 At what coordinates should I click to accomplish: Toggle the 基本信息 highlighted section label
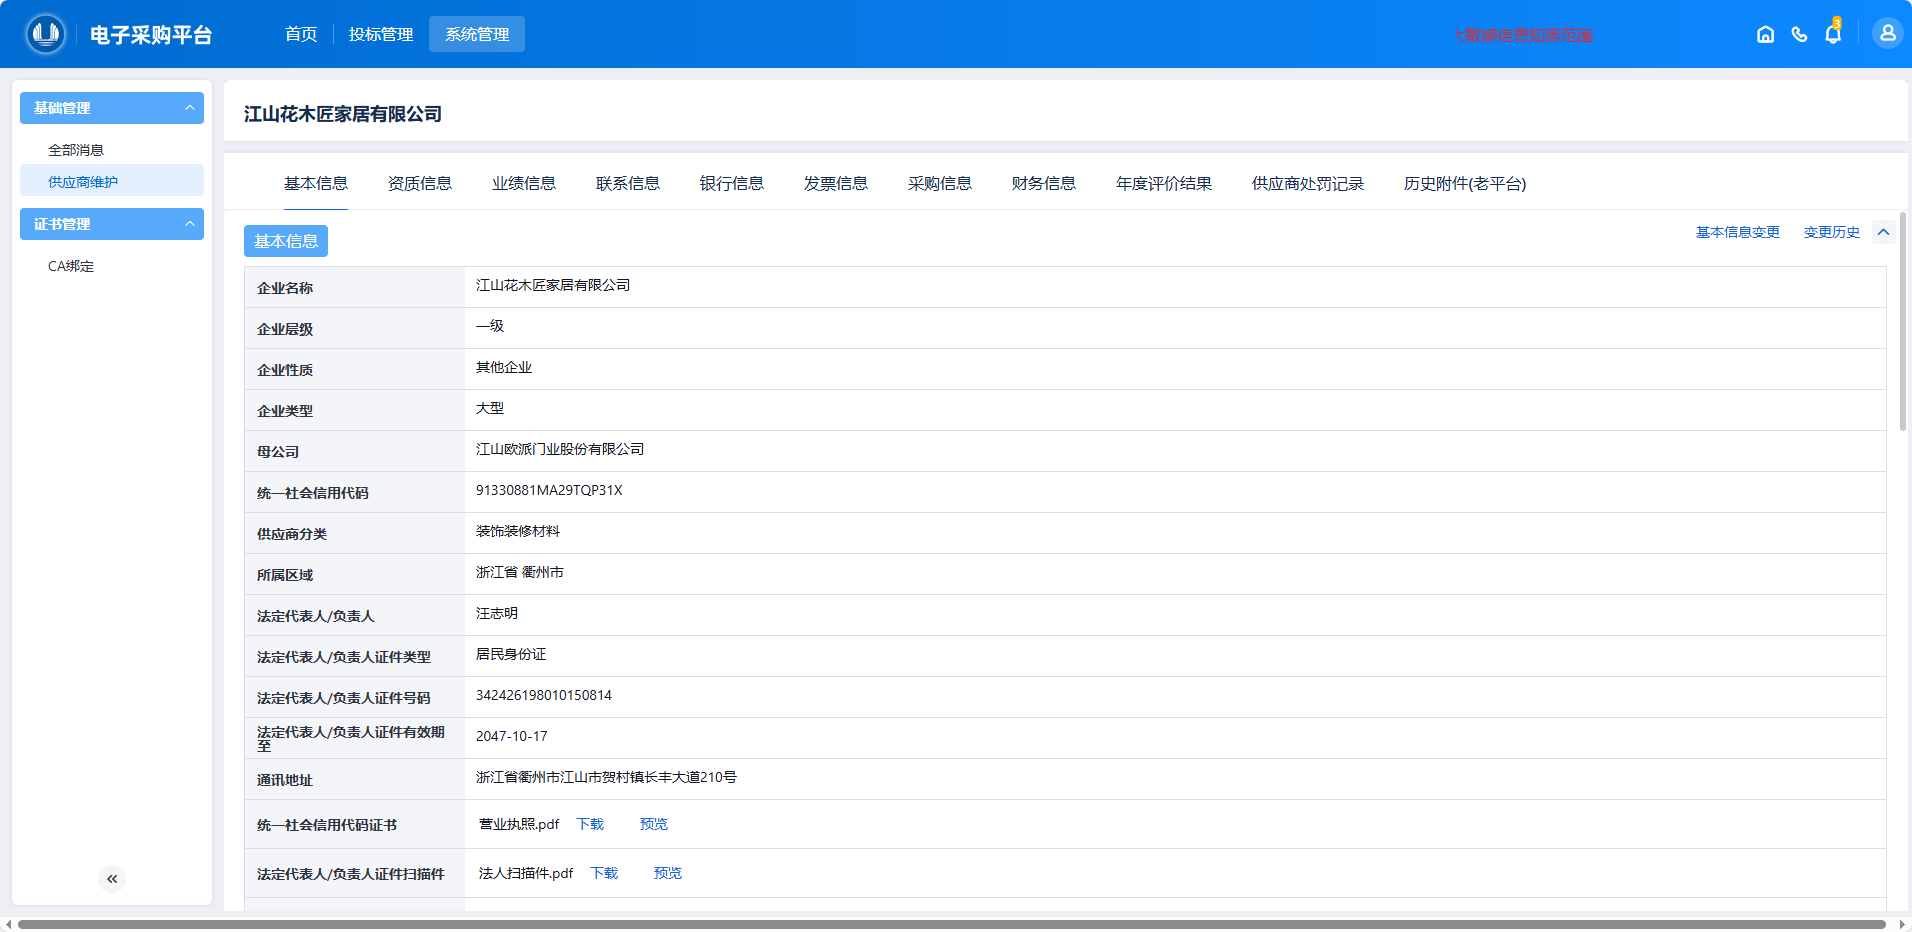click(285, 241)
